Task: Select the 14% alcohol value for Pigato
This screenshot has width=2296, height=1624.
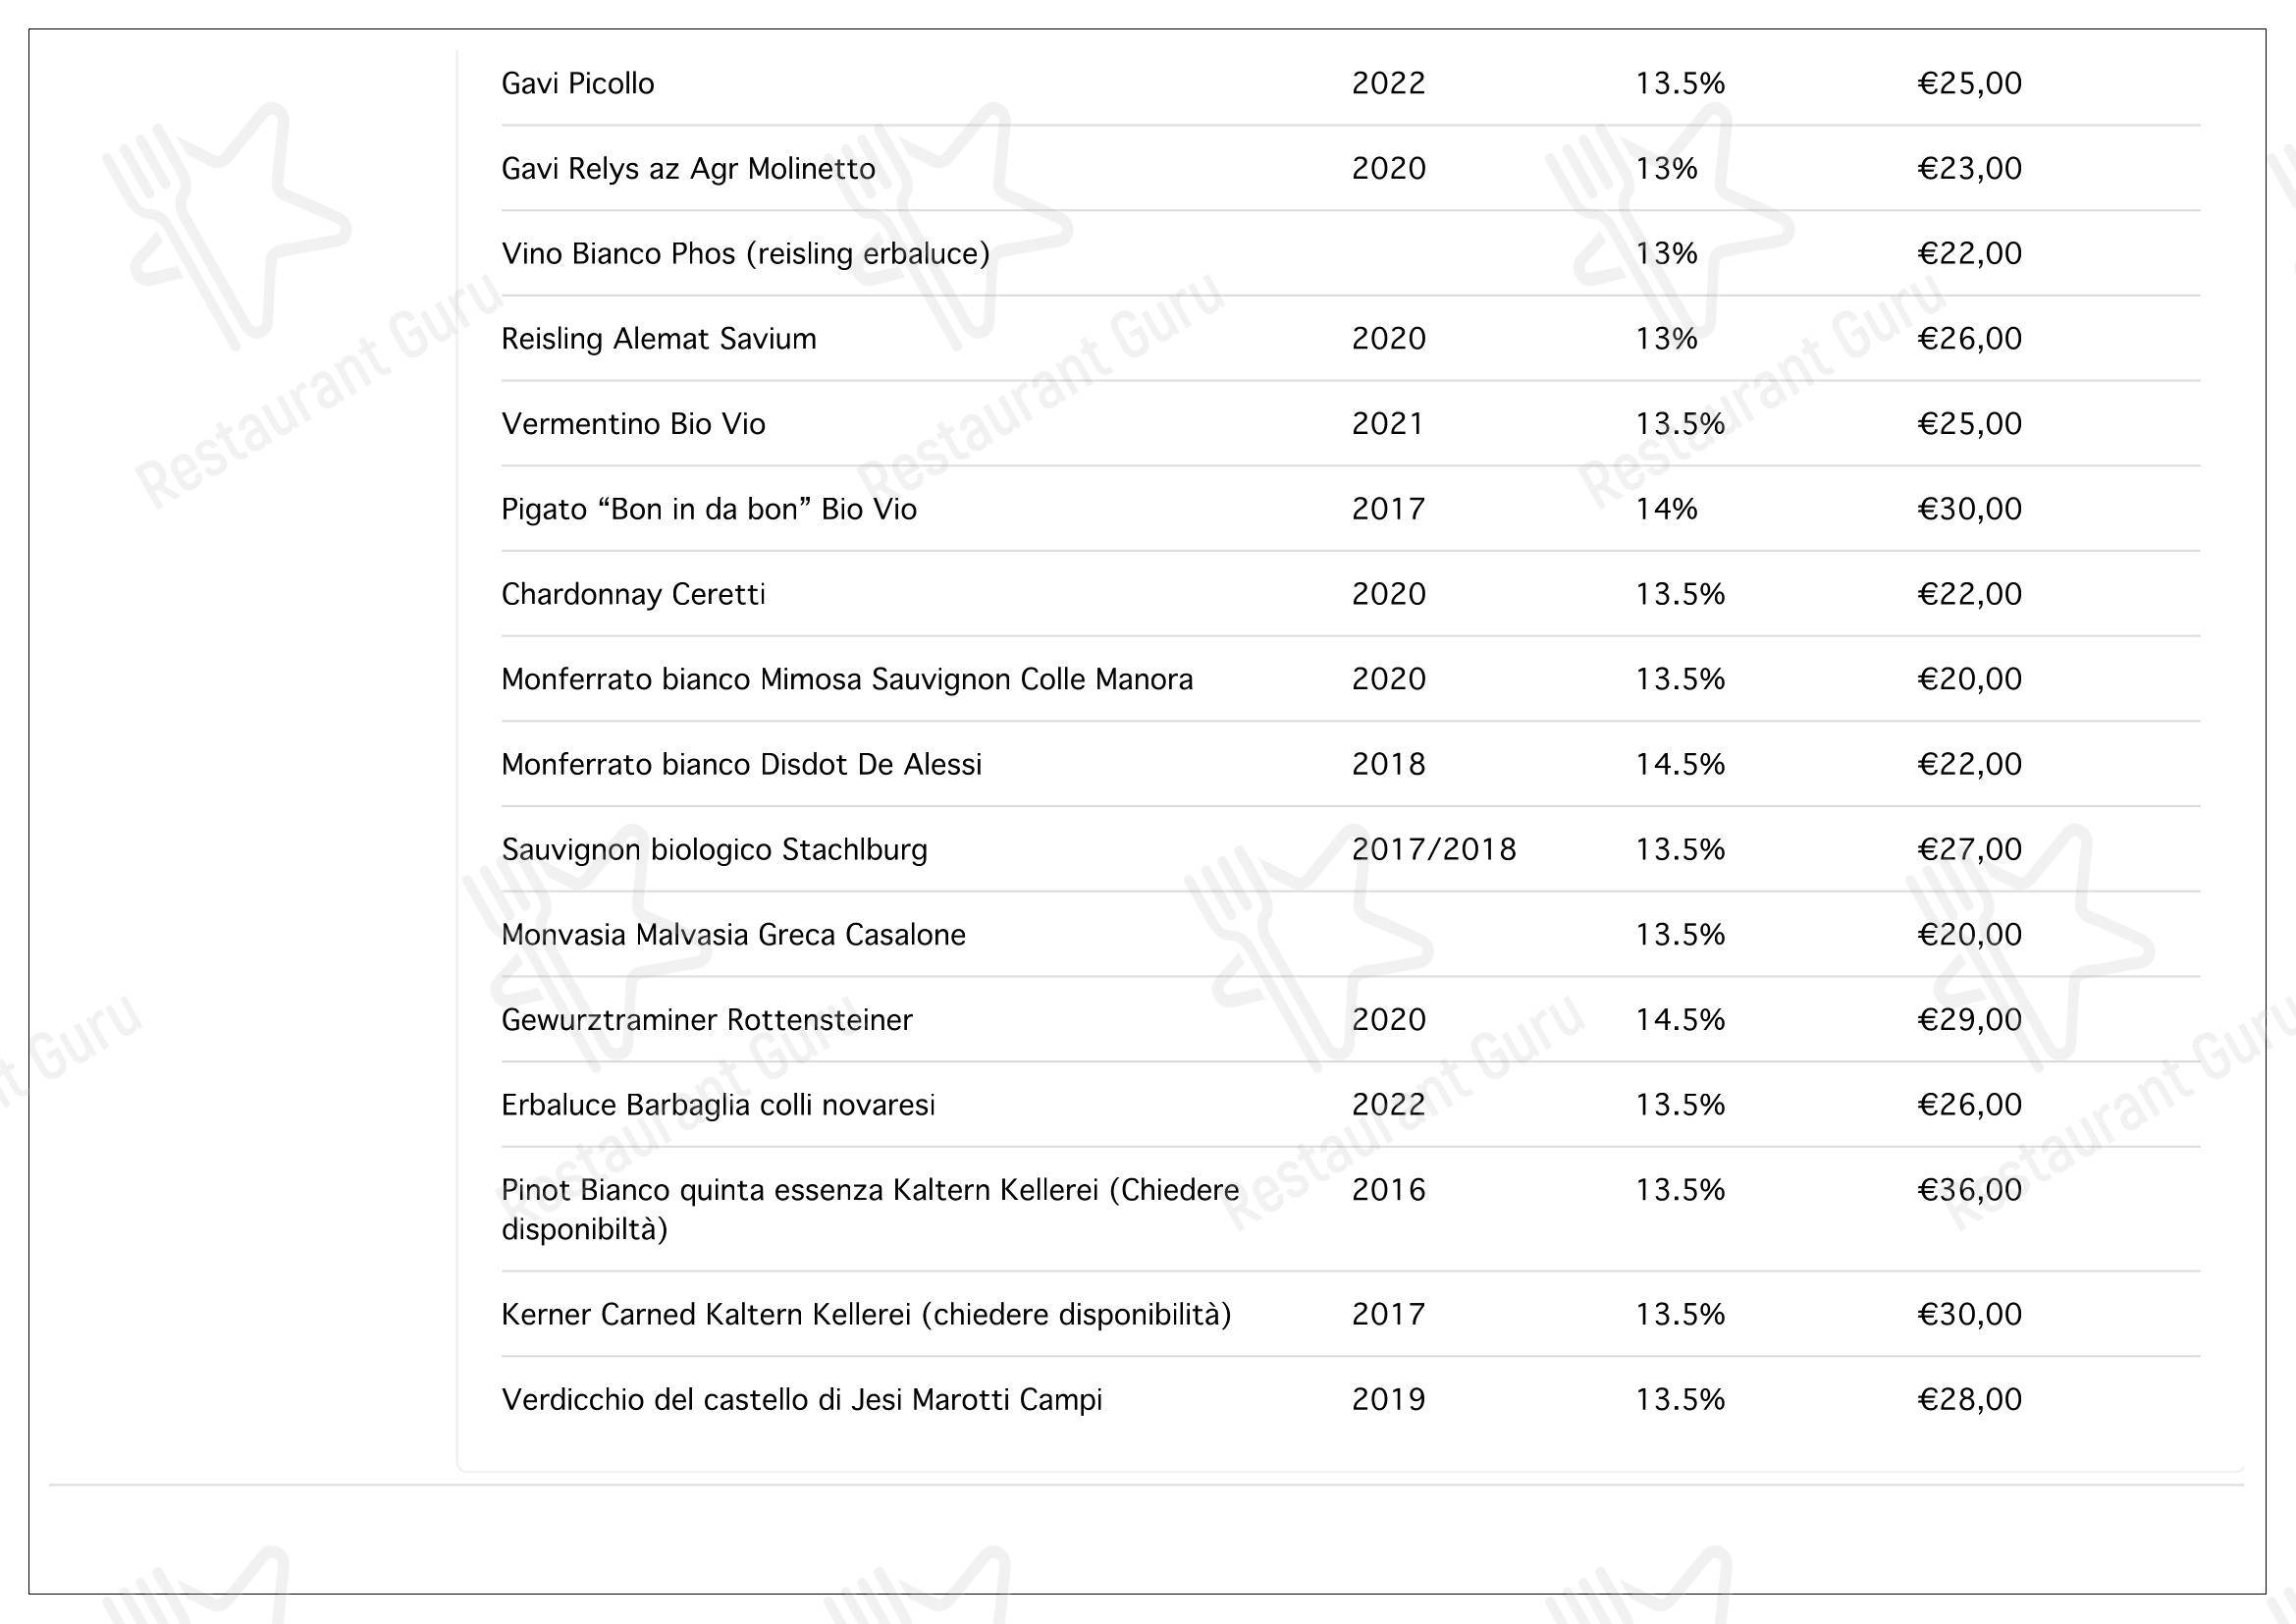Action: (1666, 509)
